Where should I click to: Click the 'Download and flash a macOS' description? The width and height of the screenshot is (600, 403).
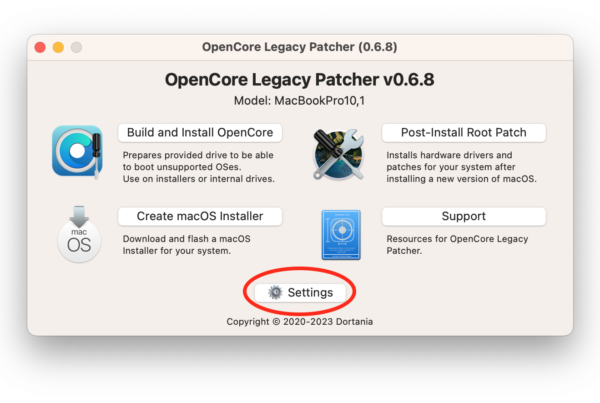coord(187,245)
